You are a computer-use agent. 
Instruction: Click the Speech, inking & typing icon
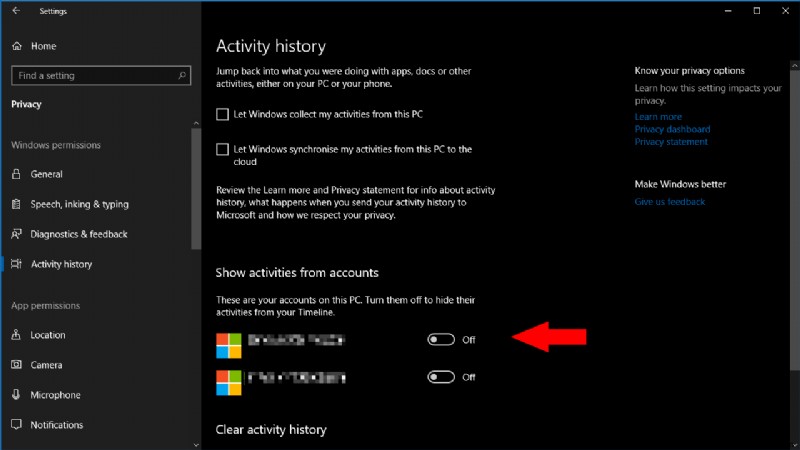(16, 204)
